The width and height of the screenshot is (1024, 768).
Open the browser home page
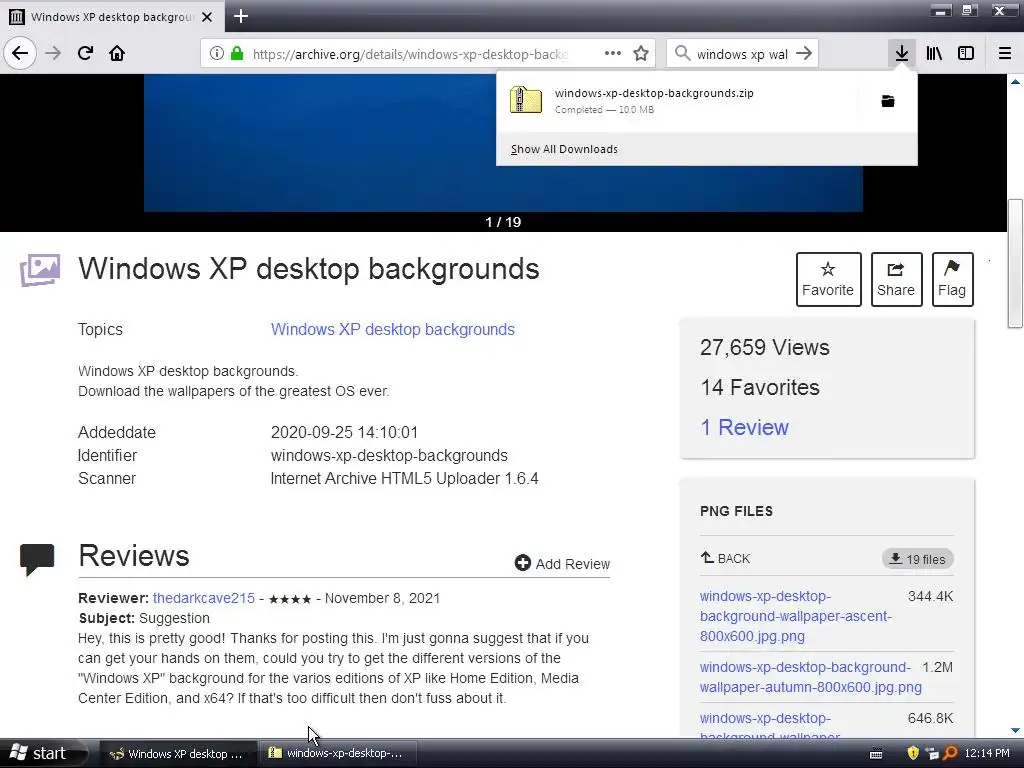[117, 54]
